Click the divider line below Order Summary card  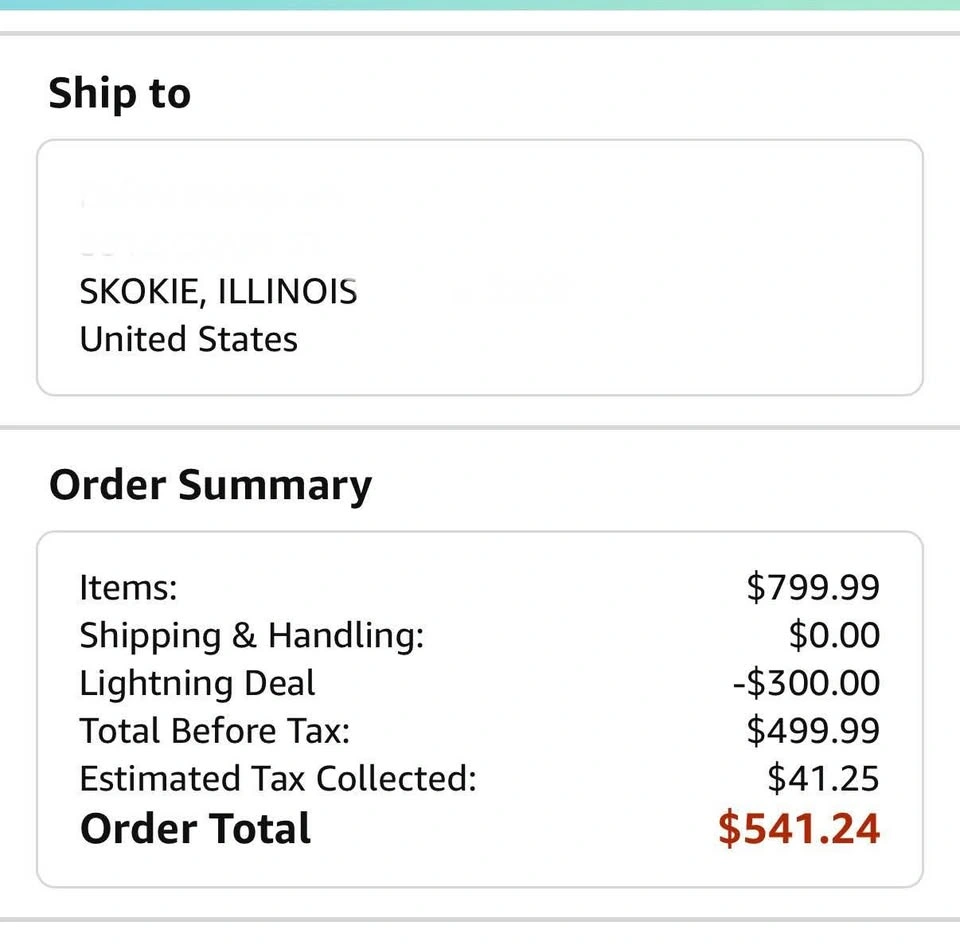click(x=480, y=919)
